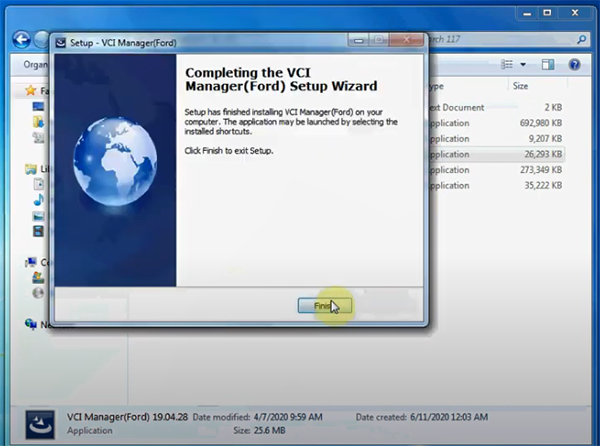Click the Explorer search magnifier icon
The width and height of the screenshot is (600, 446).
pos(581,39)
